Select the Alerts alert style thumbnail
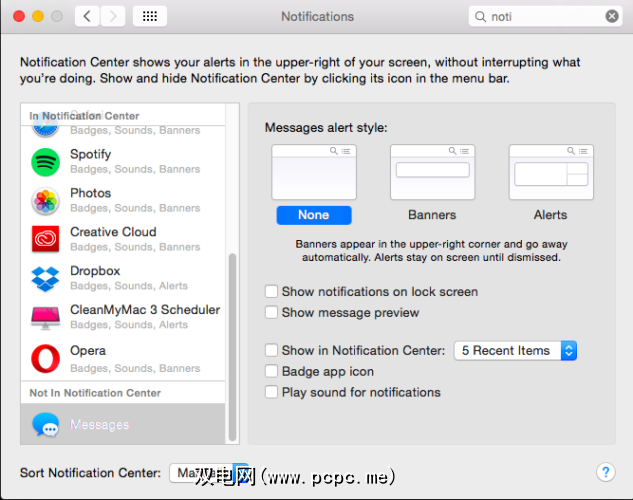This screenshot has height=500, width=633. (x=551, y=172)
